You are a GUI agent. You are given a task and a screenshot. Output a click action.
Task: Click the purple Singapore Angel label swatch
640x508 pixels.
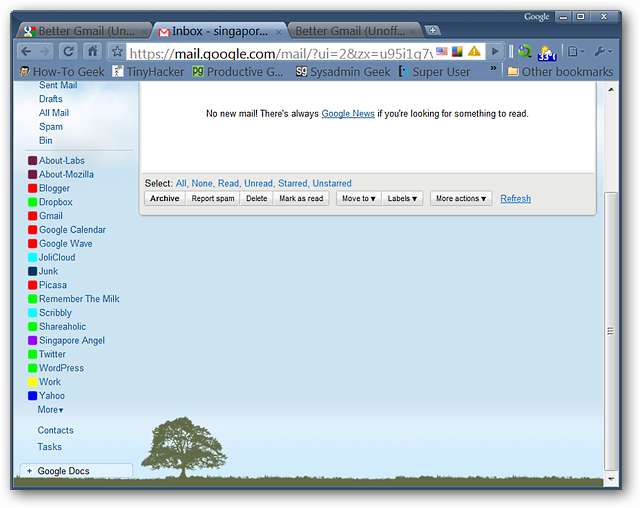click(32, 341)
